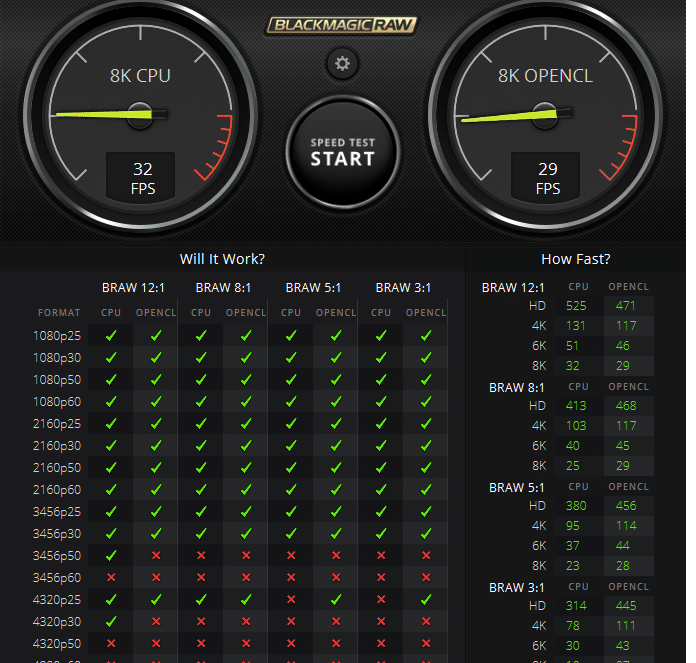Viewport: 696px width, 663px height.
Task: Click red cross for 3456p50 BRAW 12:1 OpenCL
Action: coord(156,556)
